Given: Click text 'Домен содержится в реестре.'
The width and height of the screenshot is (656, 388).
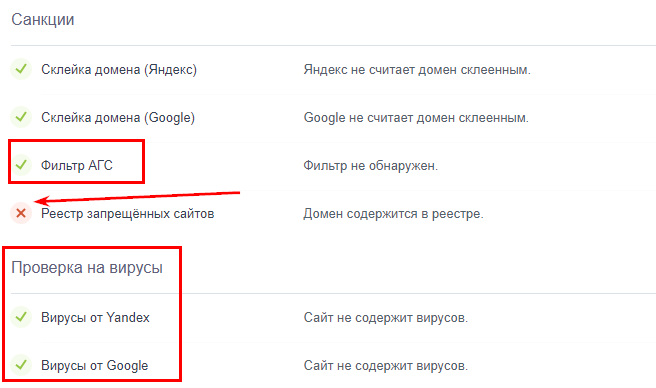Looking at the screenshot, I should click(x=394, y=213).
